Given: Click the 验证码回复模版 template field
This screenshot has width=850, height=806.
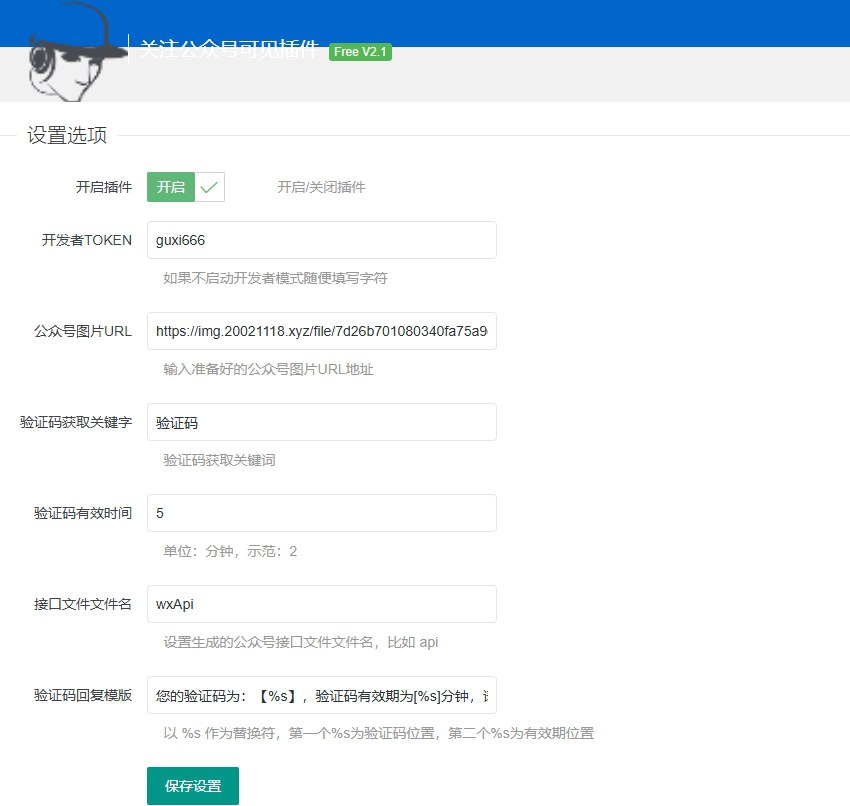Looking at the screenshot, I should pyautogui.click(x=320, y=694).
